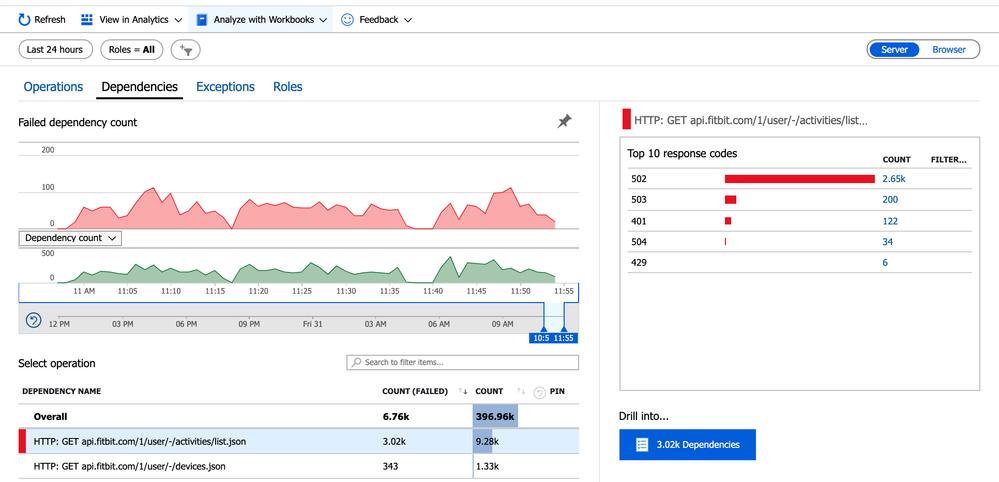Click the 9.28k count value
Screen dimensions: 999x482
point(487,442)
